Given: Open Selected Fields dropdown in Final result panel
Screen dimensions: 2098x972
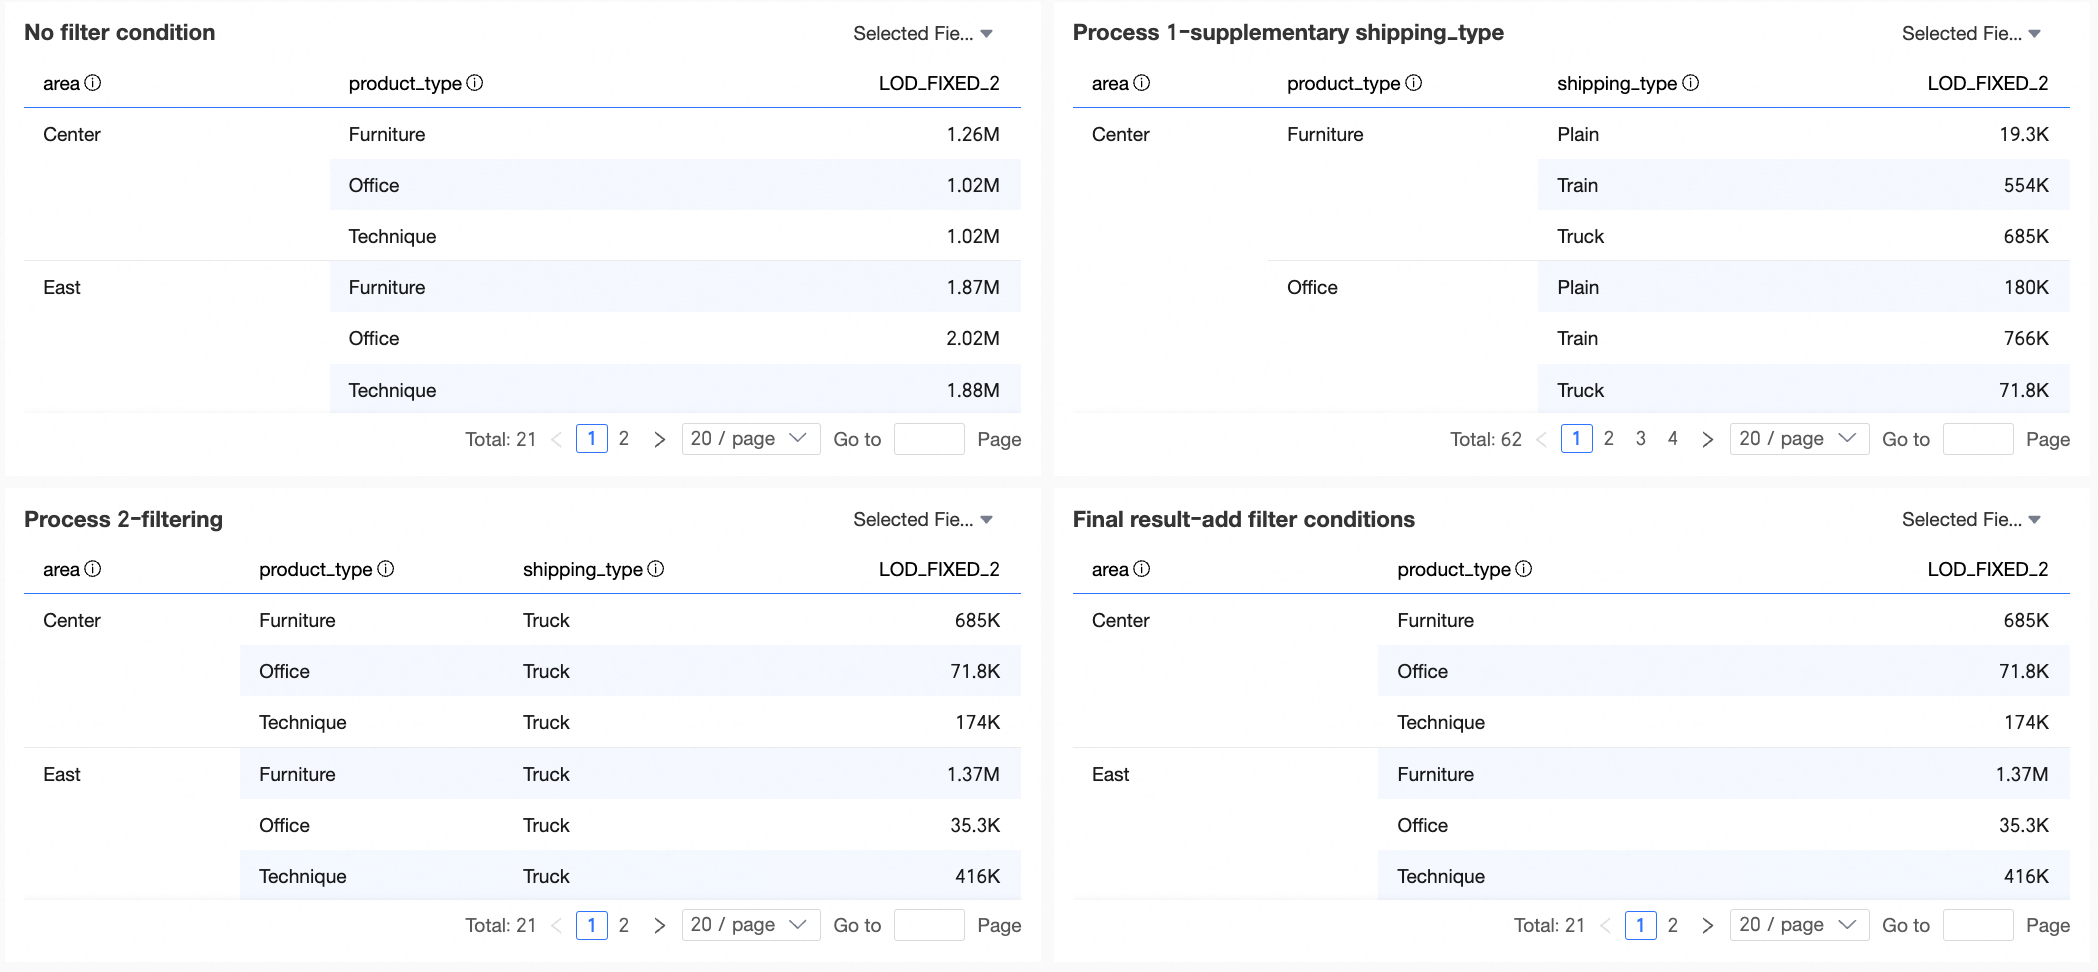Looking at the screenshot, I should [x=1971, y=519].
